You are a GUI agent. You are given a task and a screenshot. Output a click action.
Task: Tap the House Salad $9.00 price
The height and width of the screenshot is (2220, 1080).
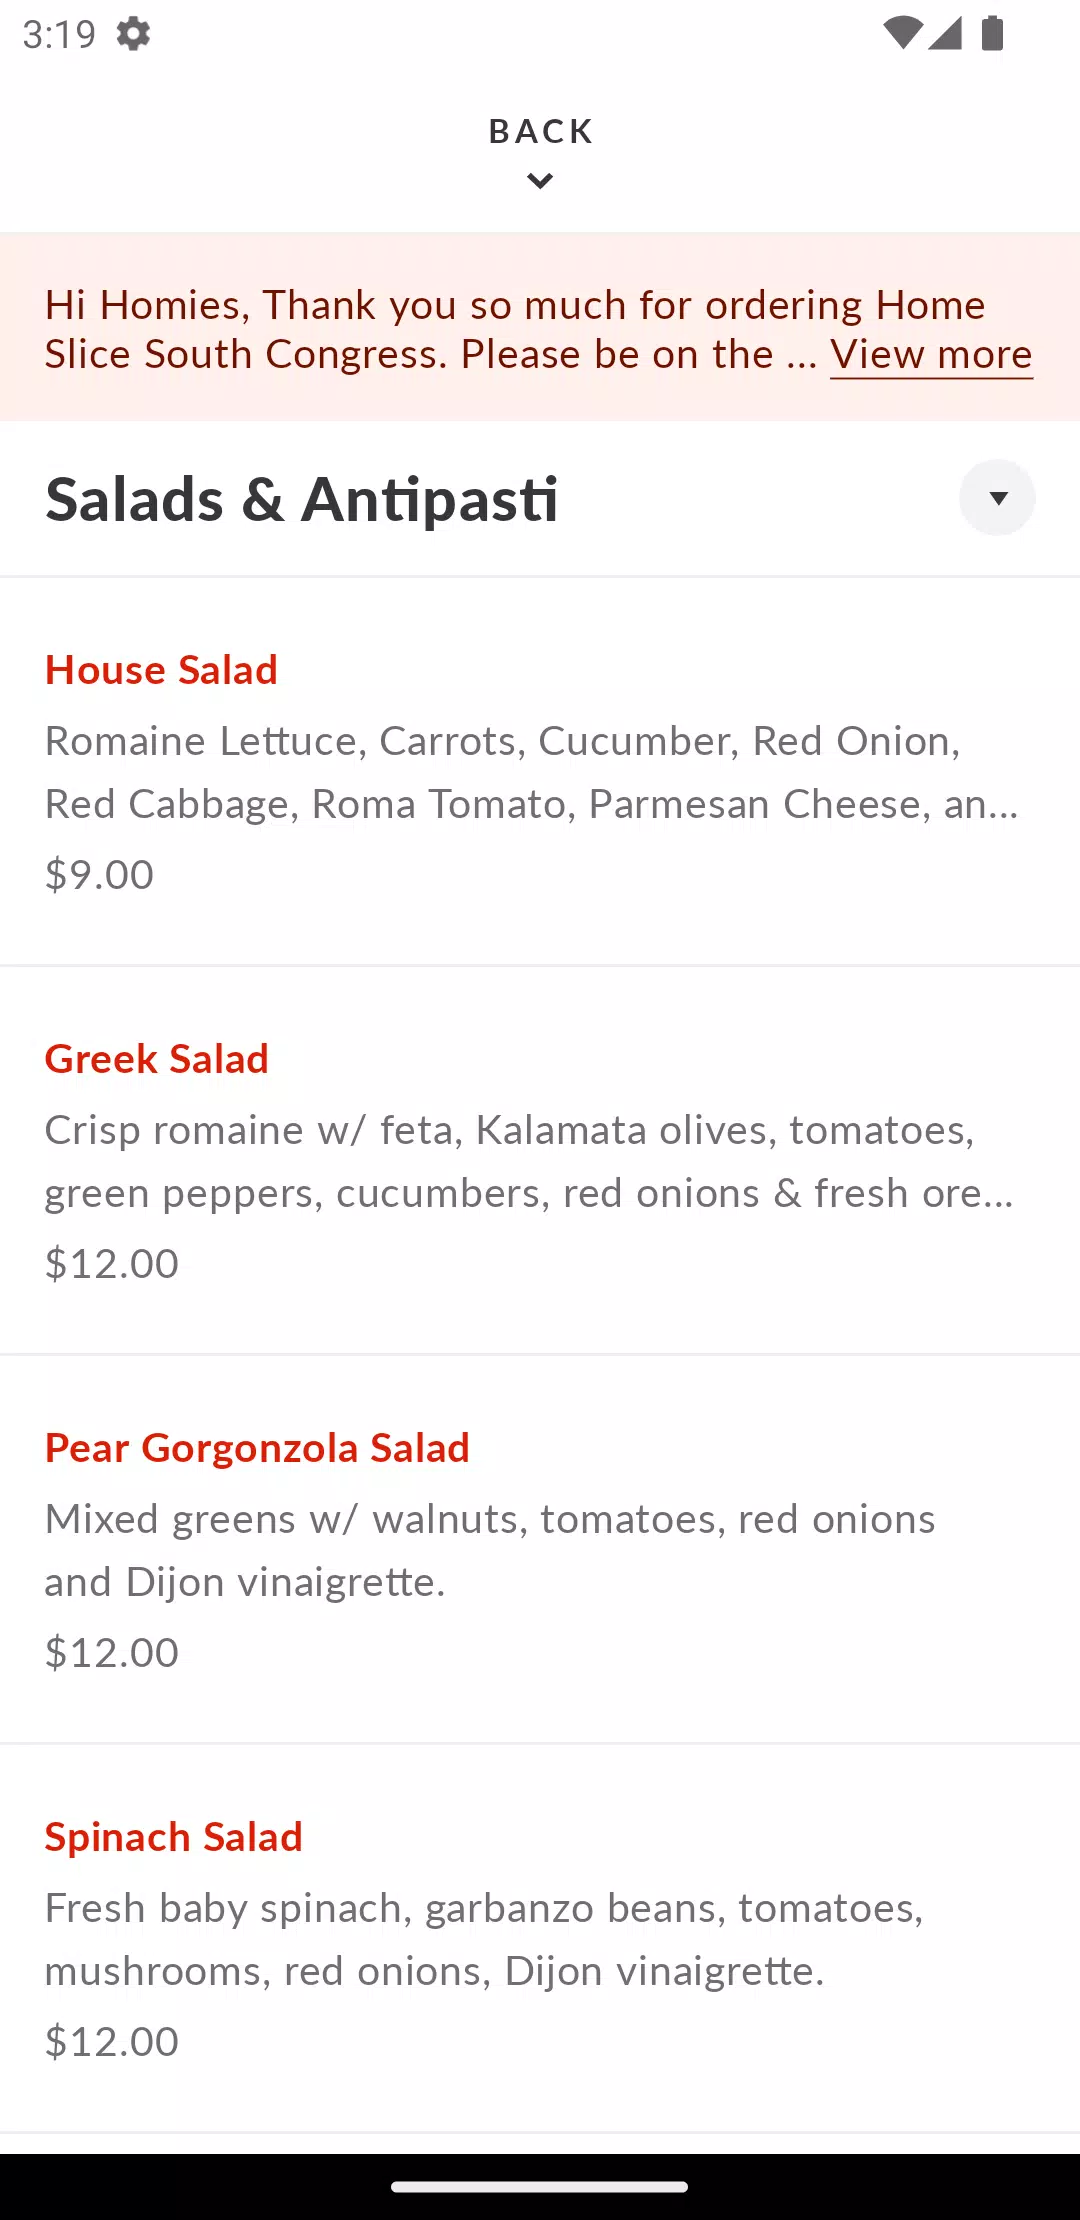click(99, 875)
